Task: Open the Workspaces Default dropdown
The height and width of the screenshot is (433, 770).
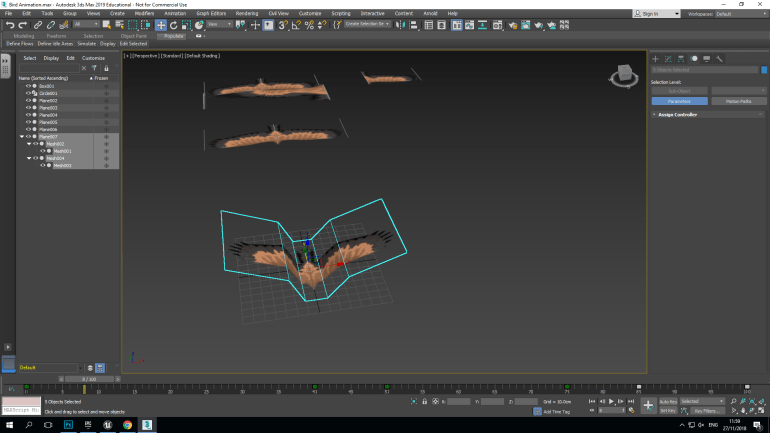Action: click(741, 14)
